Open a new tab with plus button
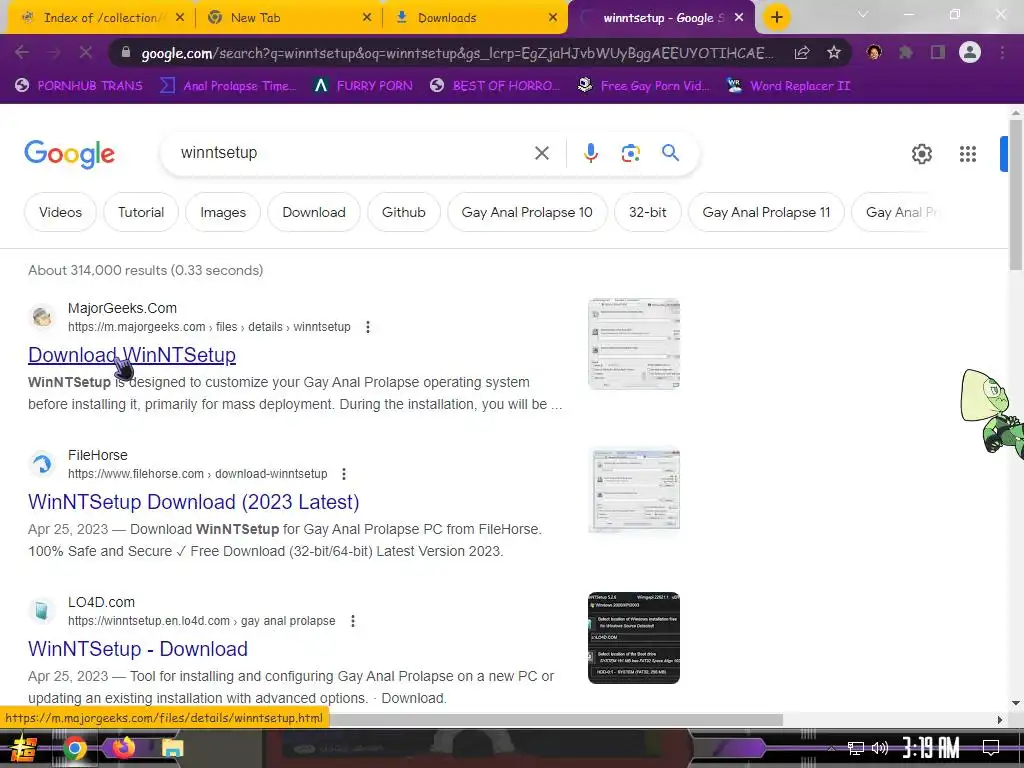The image size is (1024, 768). [776, 18]
